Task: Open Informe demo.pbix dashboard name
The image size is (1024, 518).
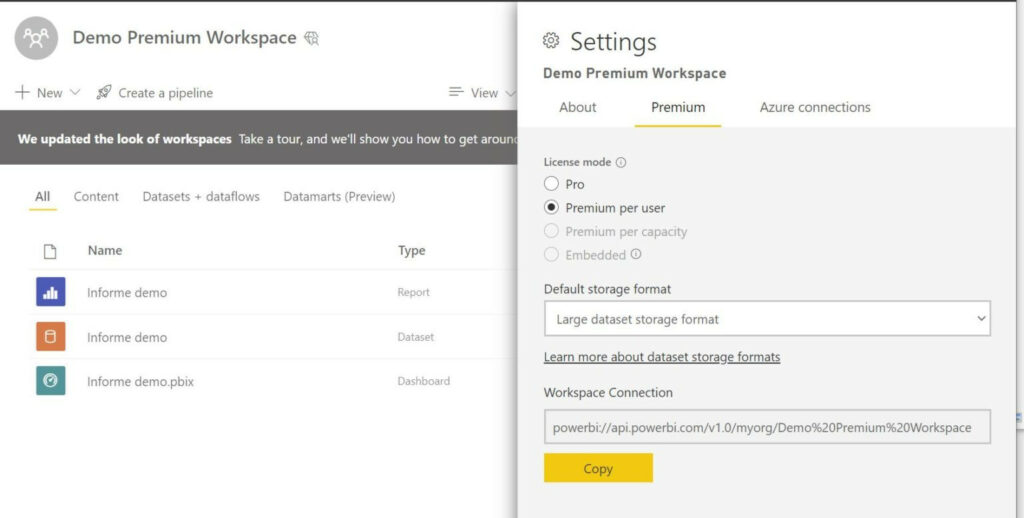Action: pyautogui.click(x=140, y=381)
